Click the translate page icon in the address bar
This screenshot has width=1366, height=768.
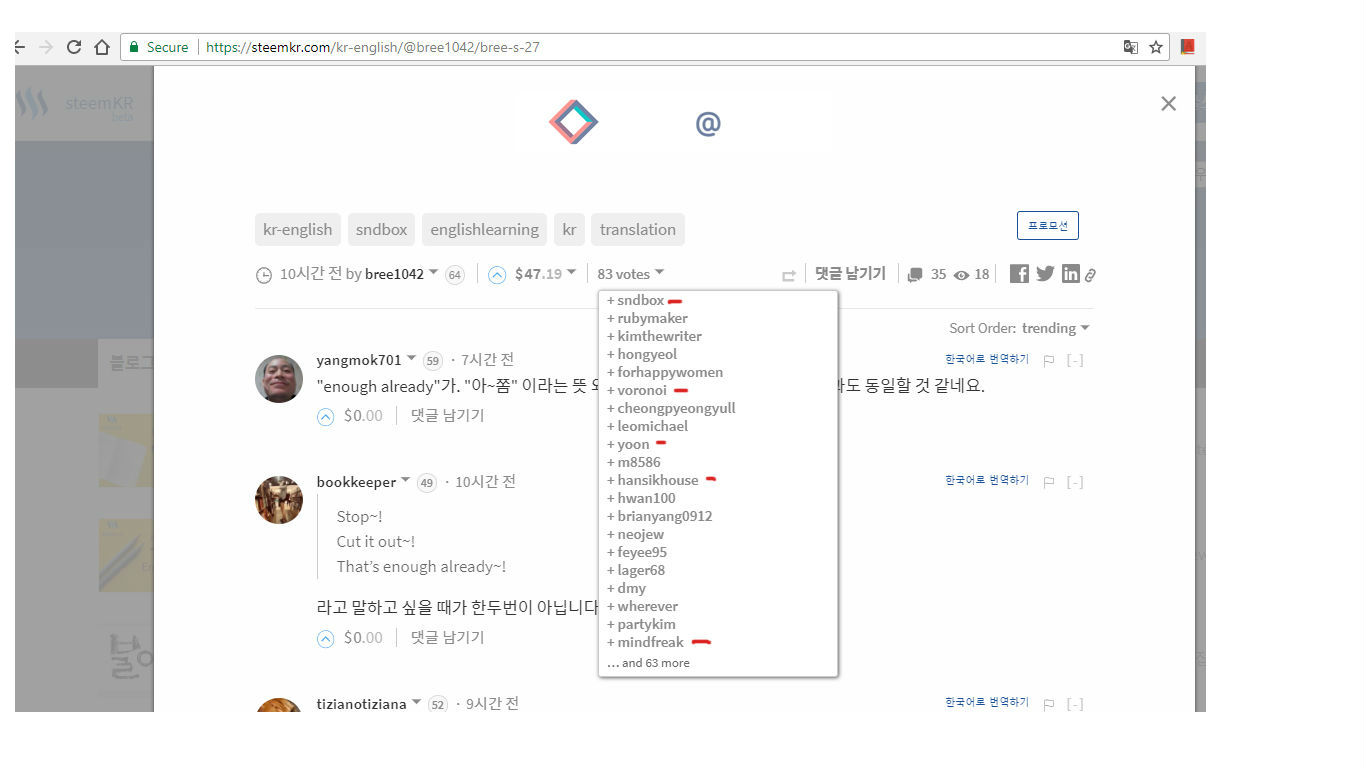[x=1131, y=46]
